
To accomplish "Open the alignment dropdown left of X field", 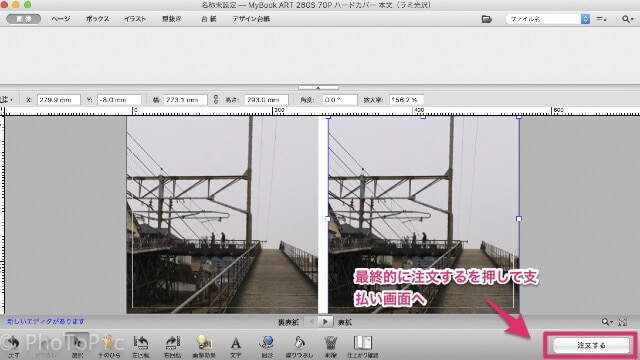I will [x=7, y=100].
